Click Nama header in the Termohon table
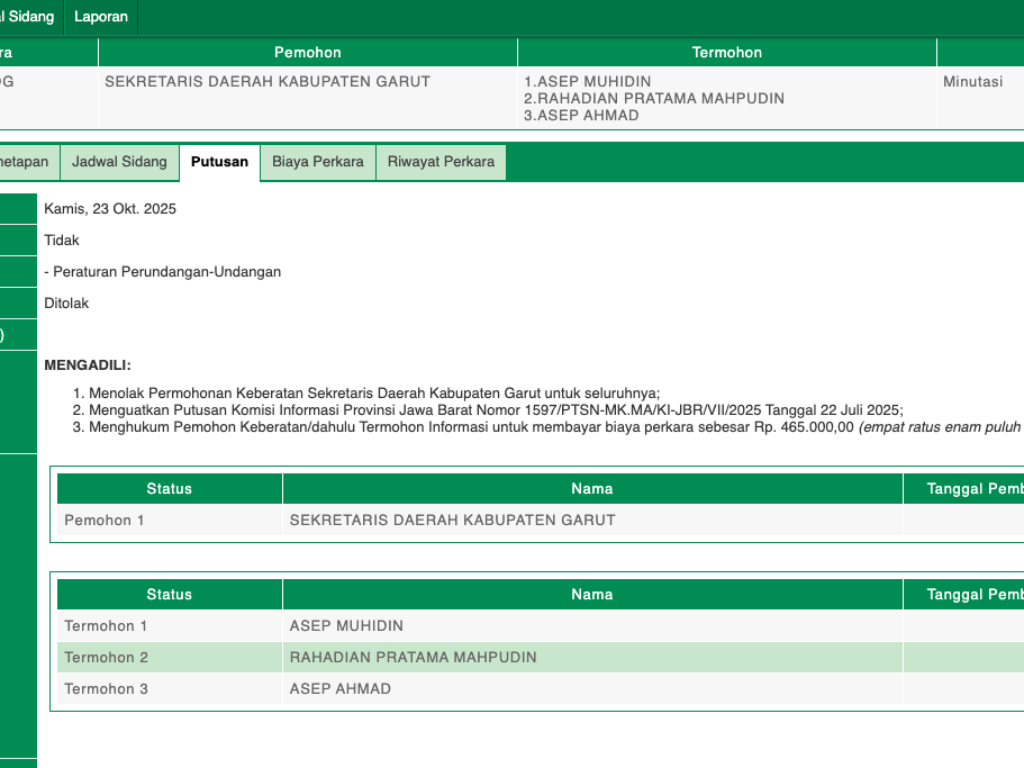Image resolution: width=1024 pixels, height=768 pixels. (592, 594)
